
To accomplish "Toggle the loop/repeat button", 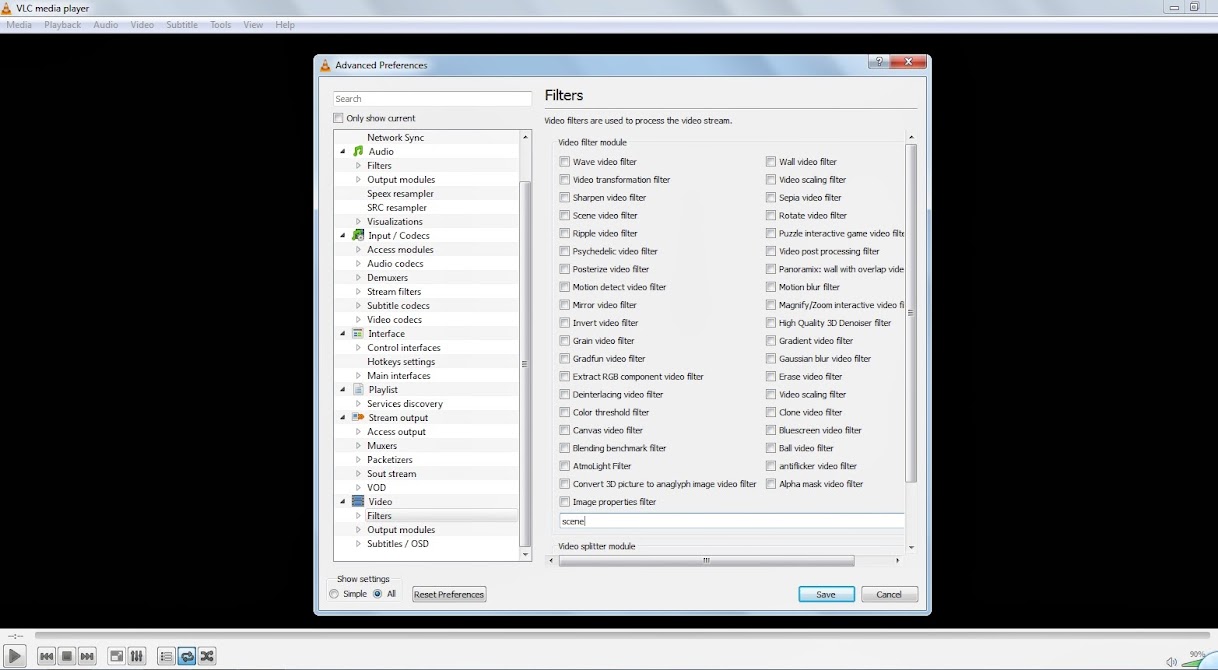I will (x=187, y=656).
